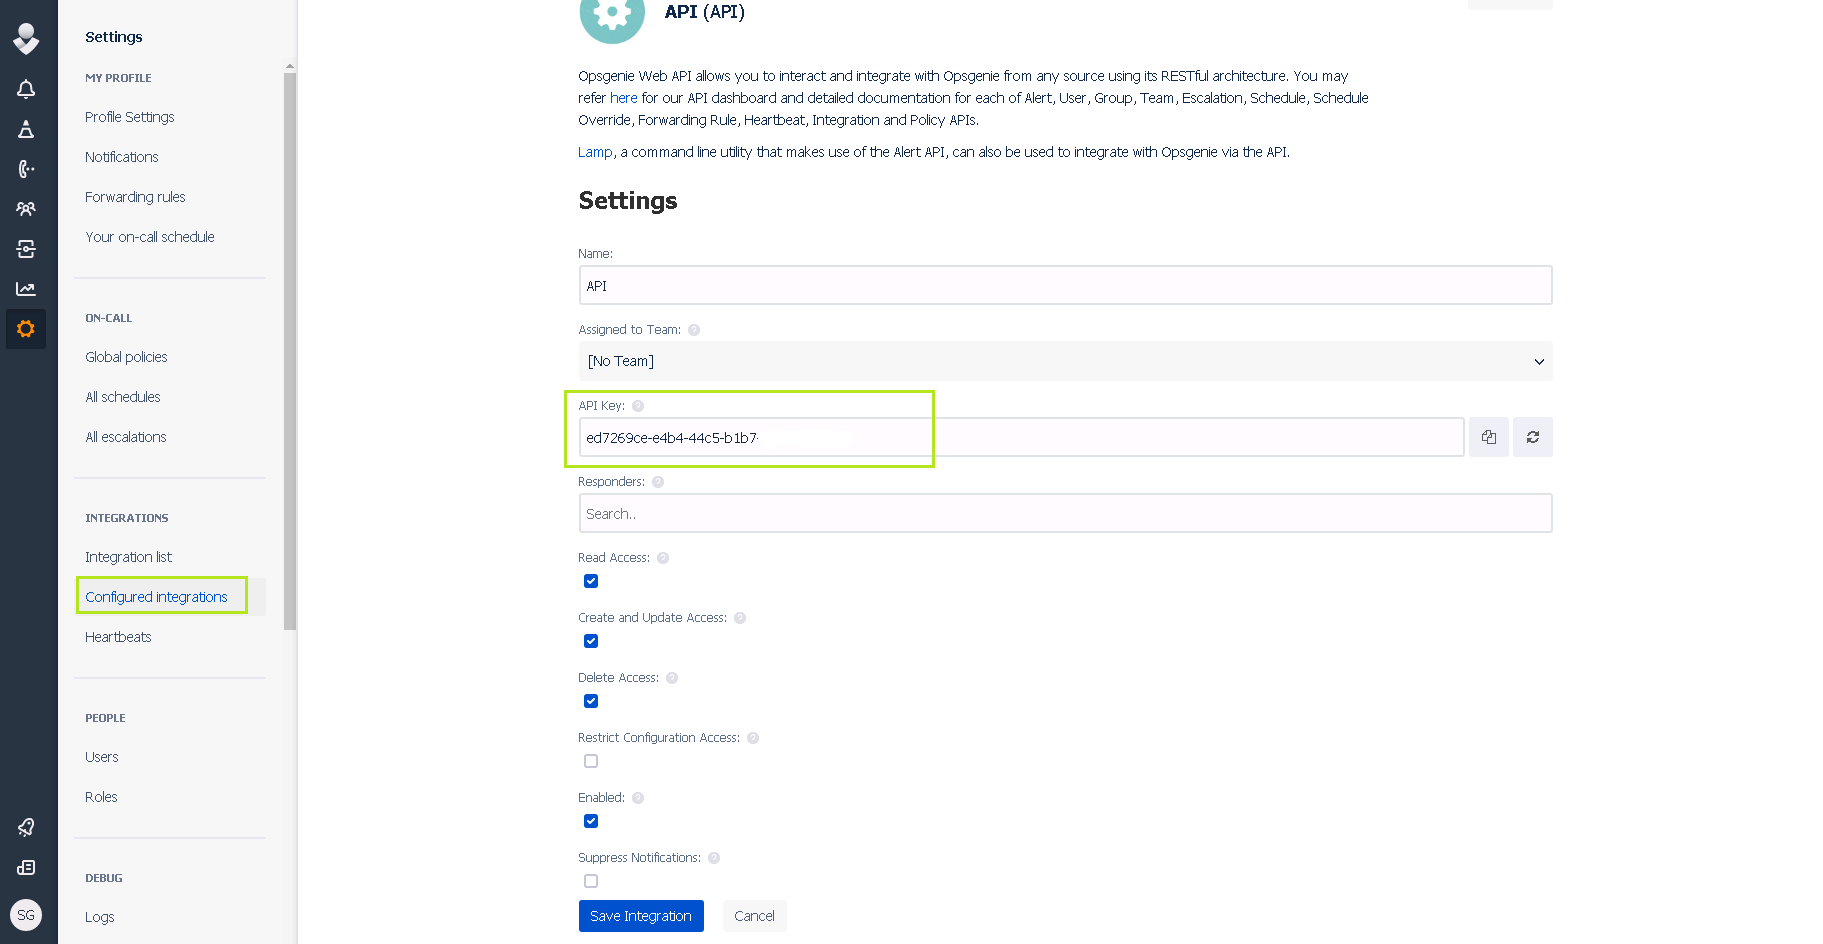Viewport: 1823px width, 944px height.
Task: Open Who is on-call phone icon
Action: click(x=26, y=169)
